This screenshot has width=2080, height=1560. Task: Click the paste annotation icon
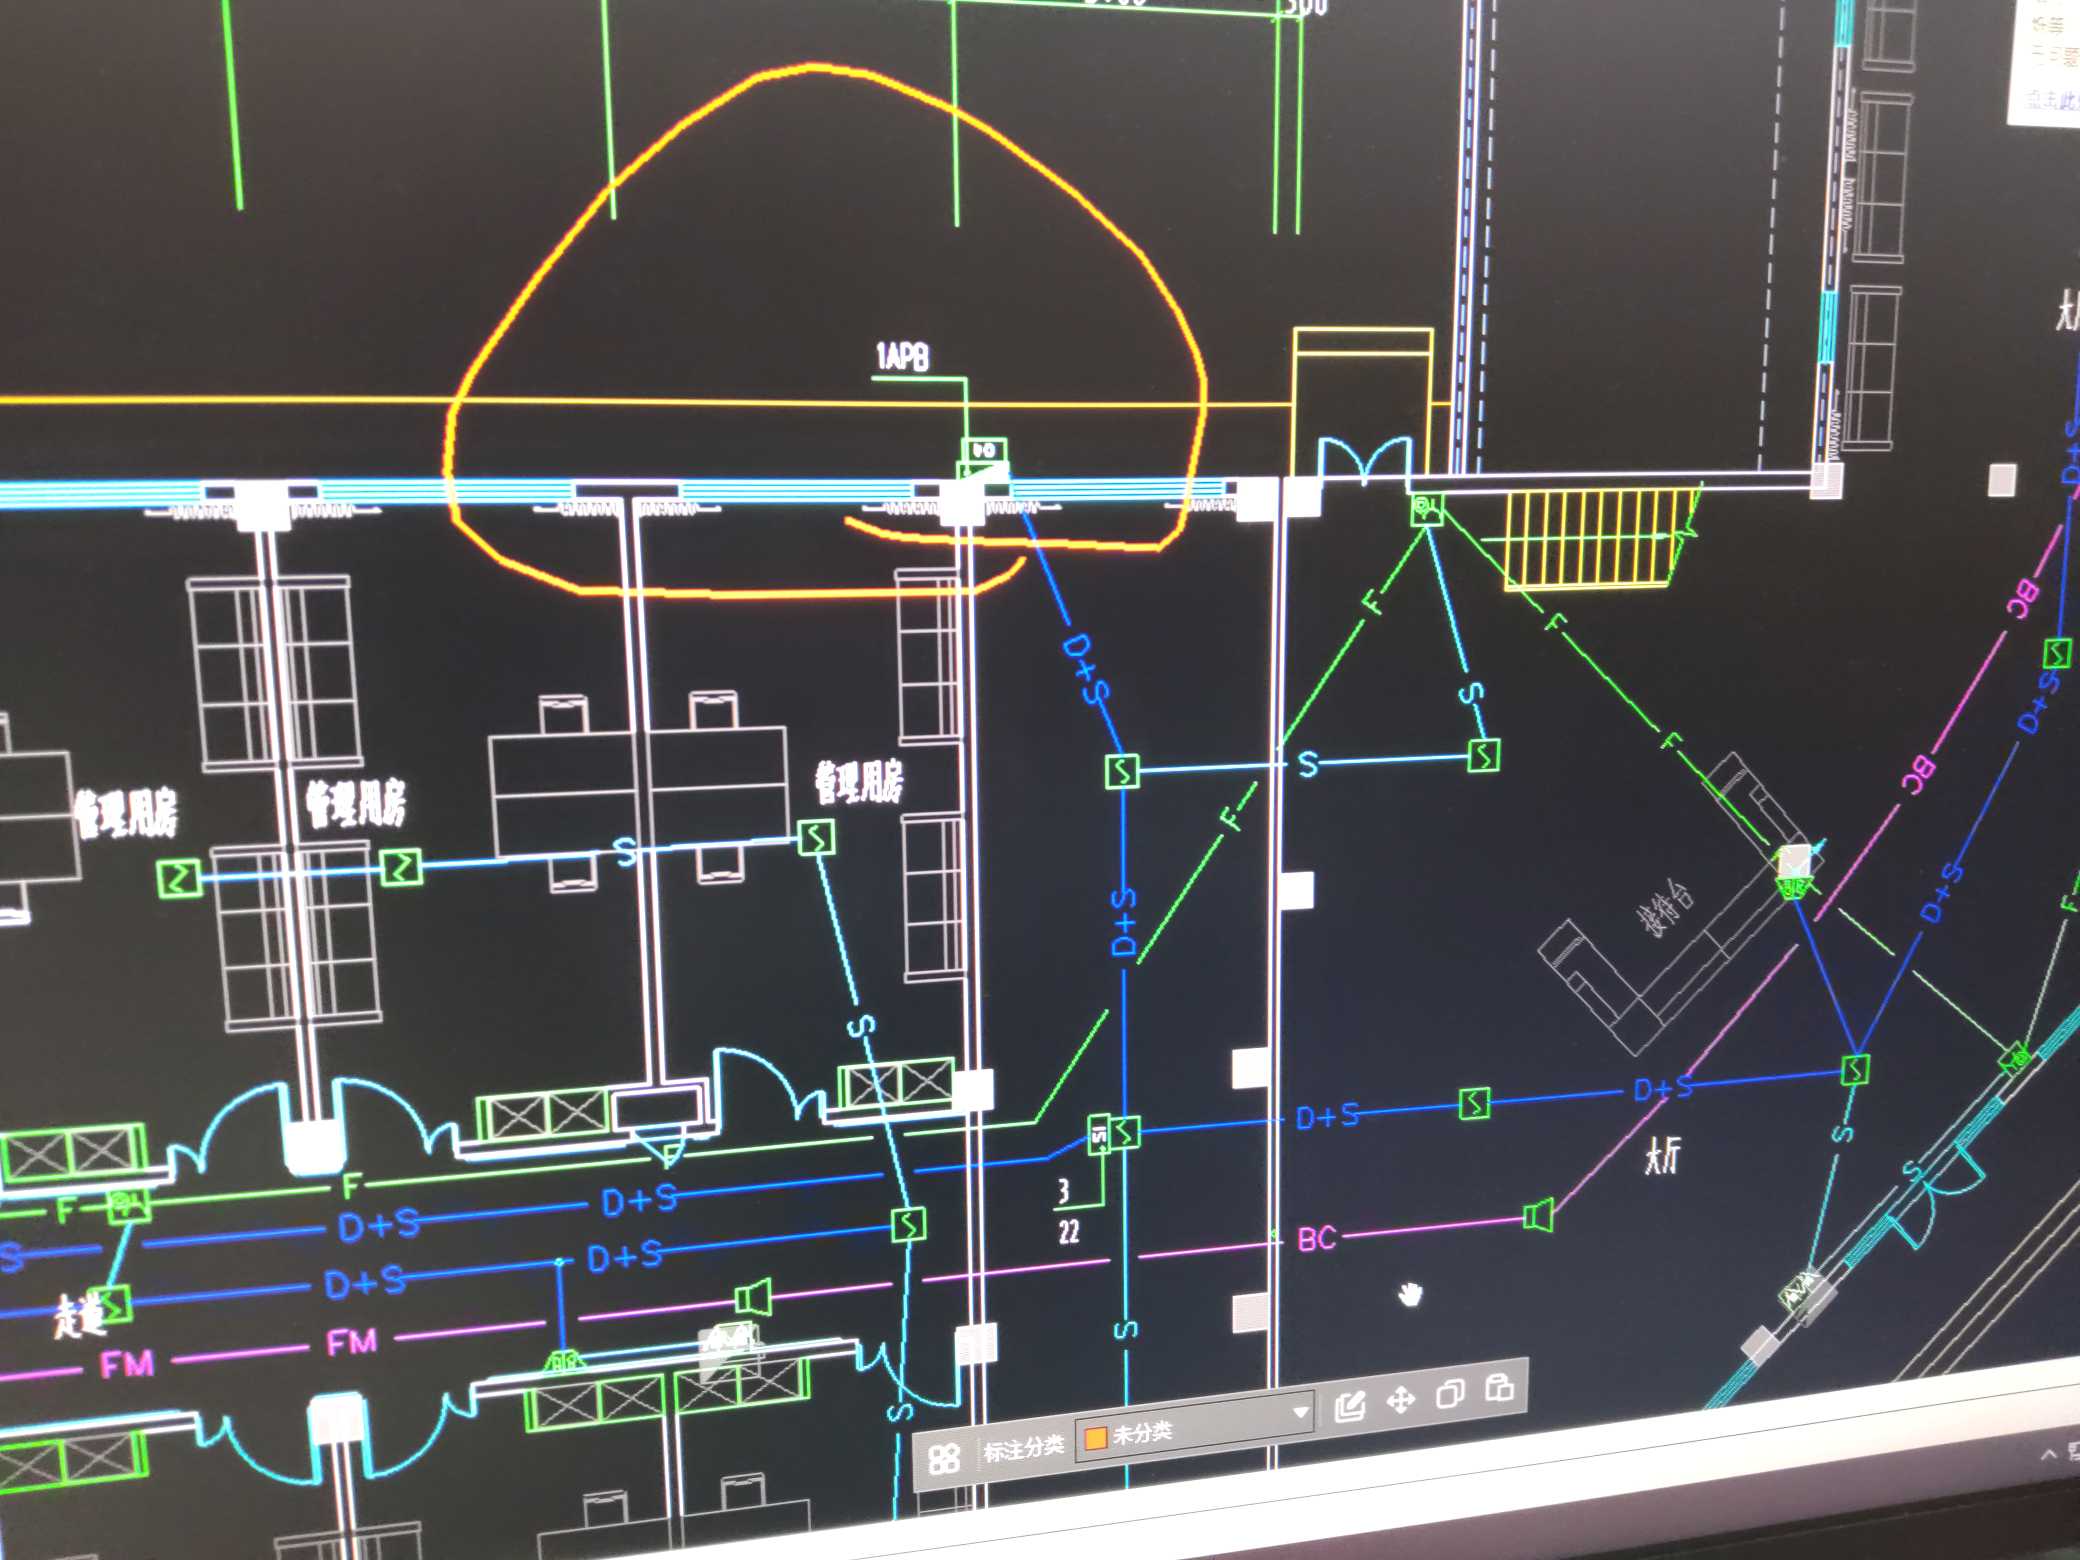coord(1499,1388)
